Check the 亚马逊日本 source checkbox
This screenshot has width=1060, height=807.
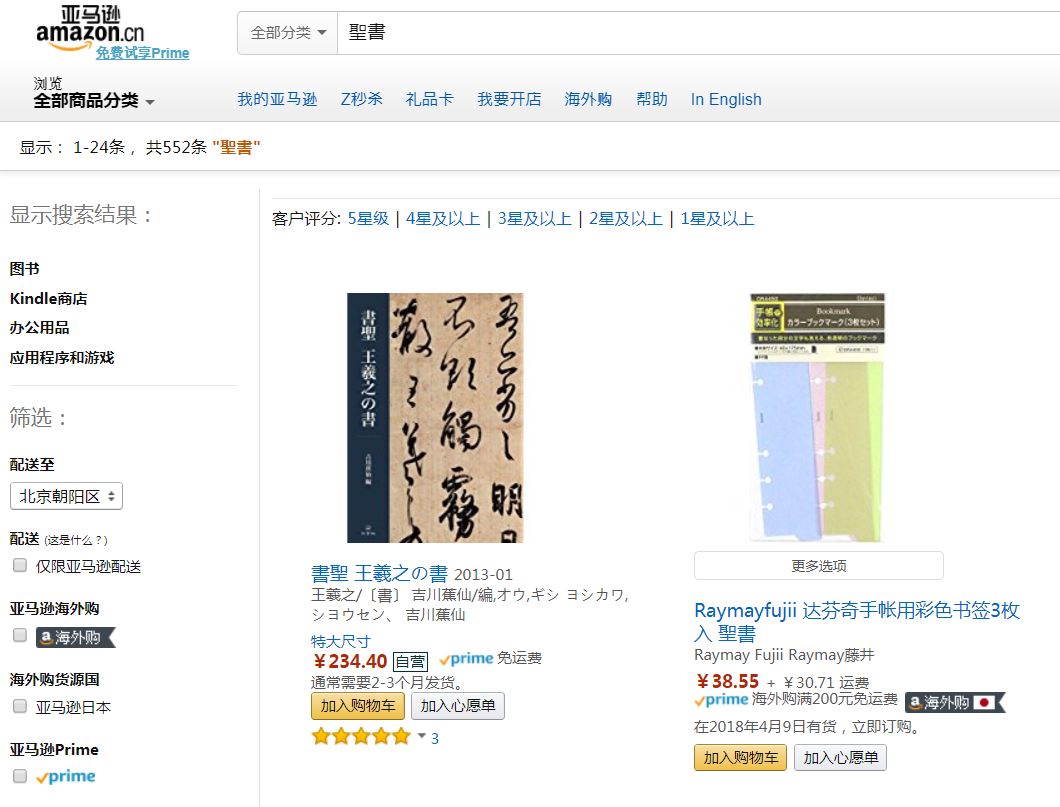(x=20, y=706)
